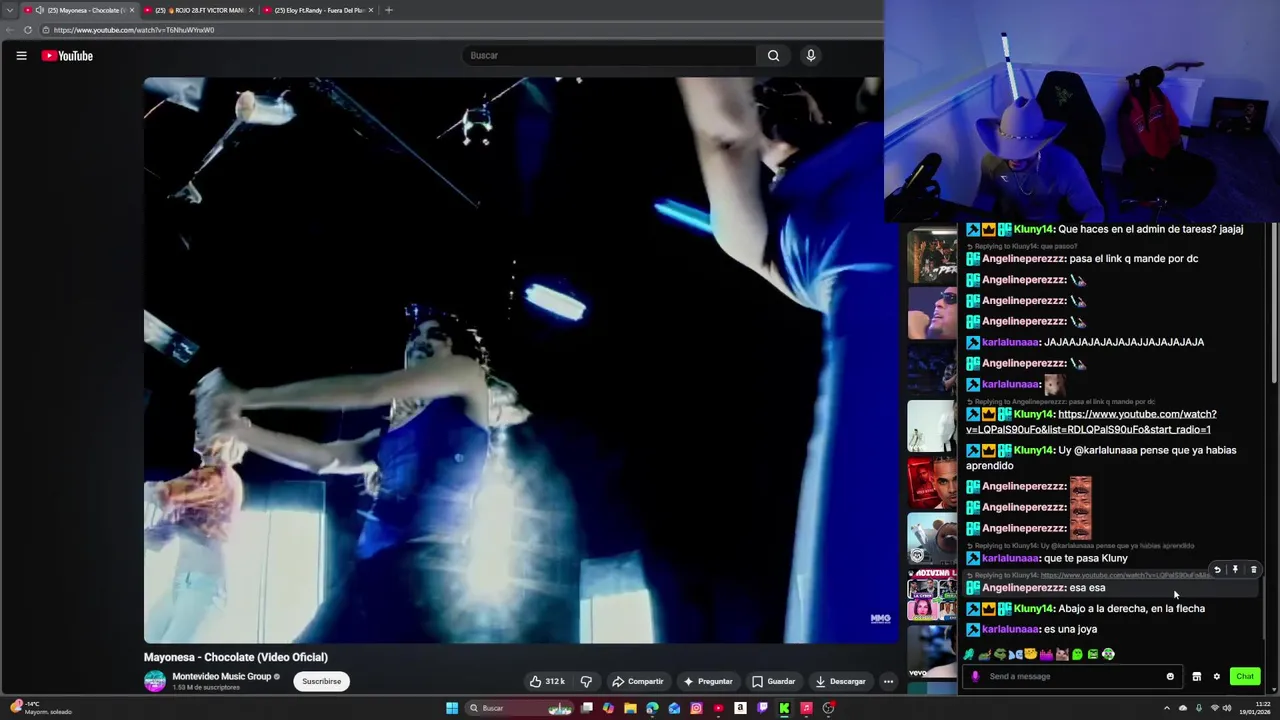Focus the YouTube Buscar search field
Image resolution: width=1280 pixels, height=720 pixels.
[x=610, y=56]
